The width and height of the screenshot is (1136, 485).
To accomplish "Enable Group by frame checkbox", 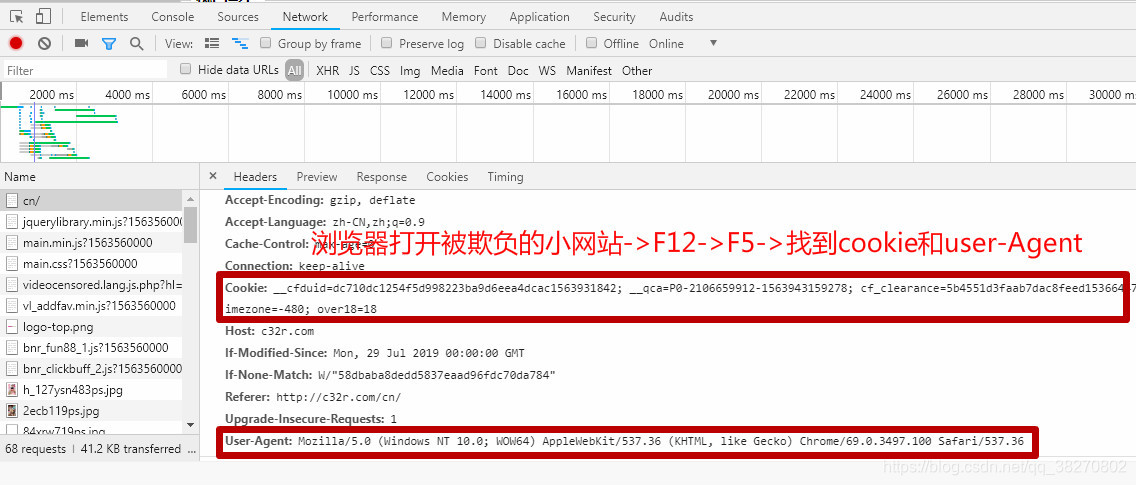I will [265, 43].
